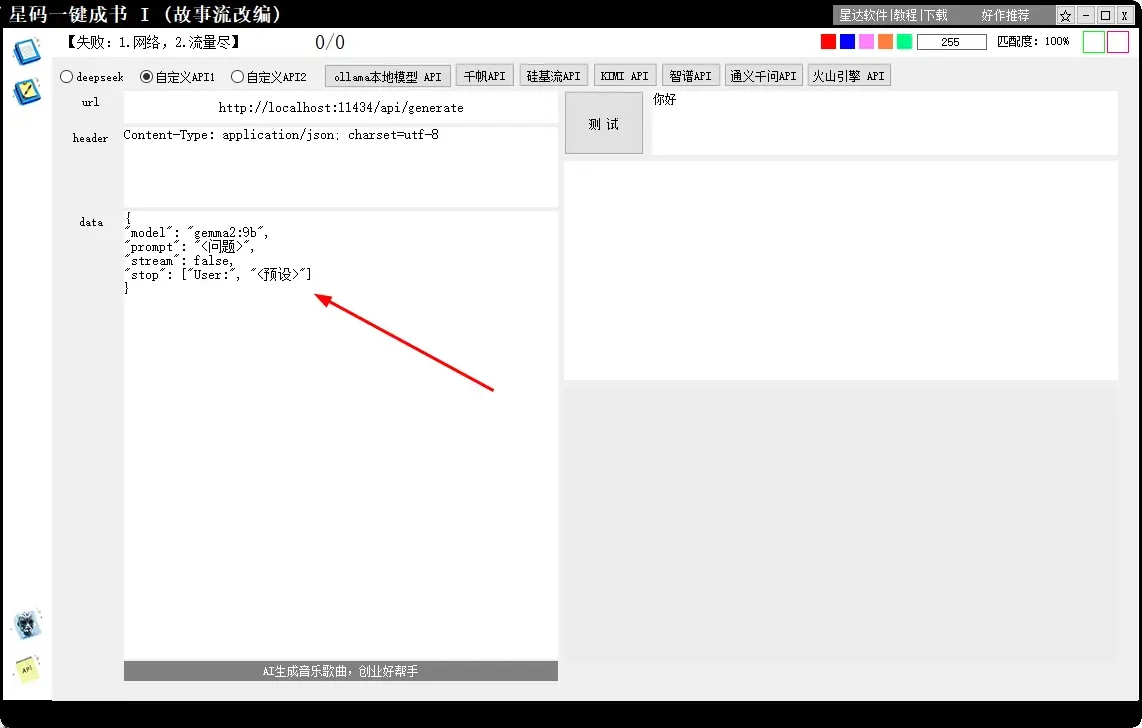Screen dimensions: 1142x728
Task: Open the 星达软件|教程|下载 link
Action: pos(893,16)
